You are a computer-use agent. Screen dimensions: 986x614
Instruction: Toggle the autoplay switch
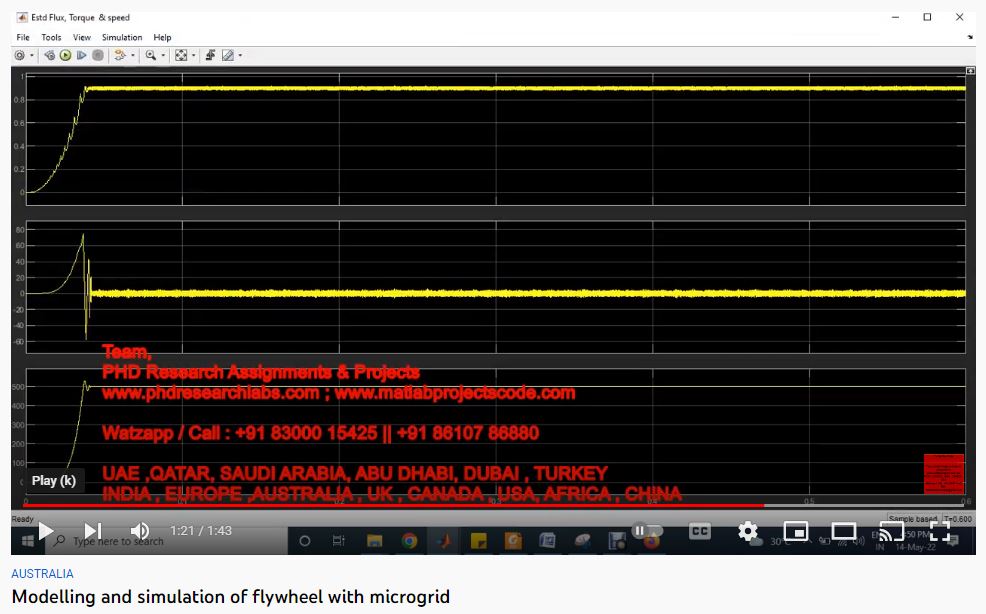[648, 531]
